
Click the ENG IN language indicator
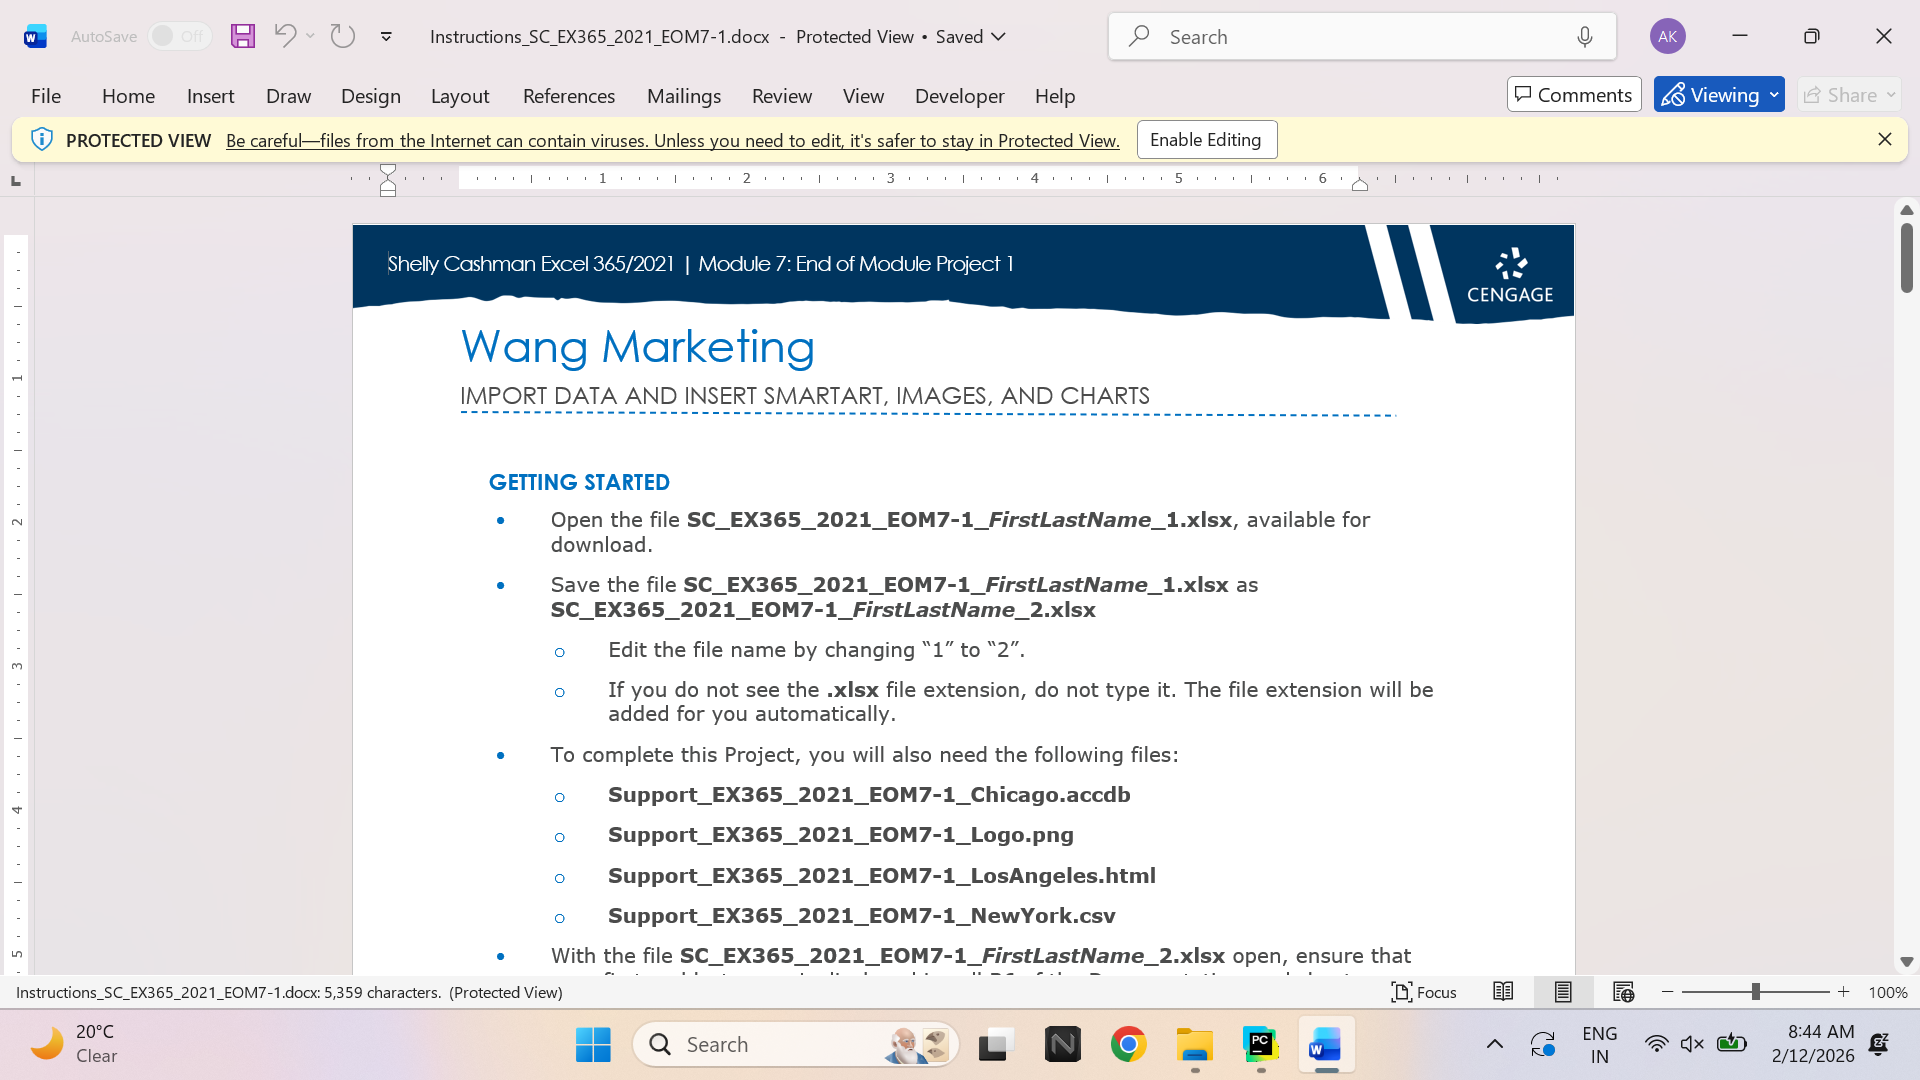click(1600, 1044)
